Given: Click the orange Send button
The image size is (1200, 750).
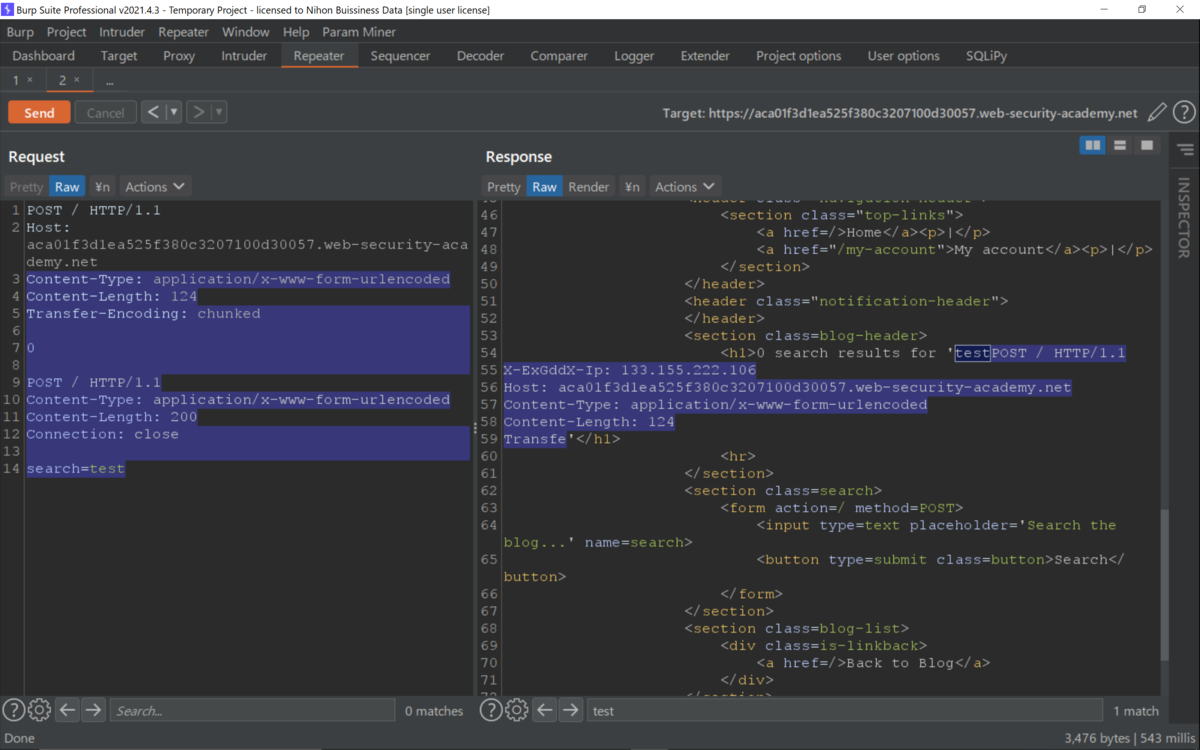Looking at the screenshot, I should (x=39, y=113).
